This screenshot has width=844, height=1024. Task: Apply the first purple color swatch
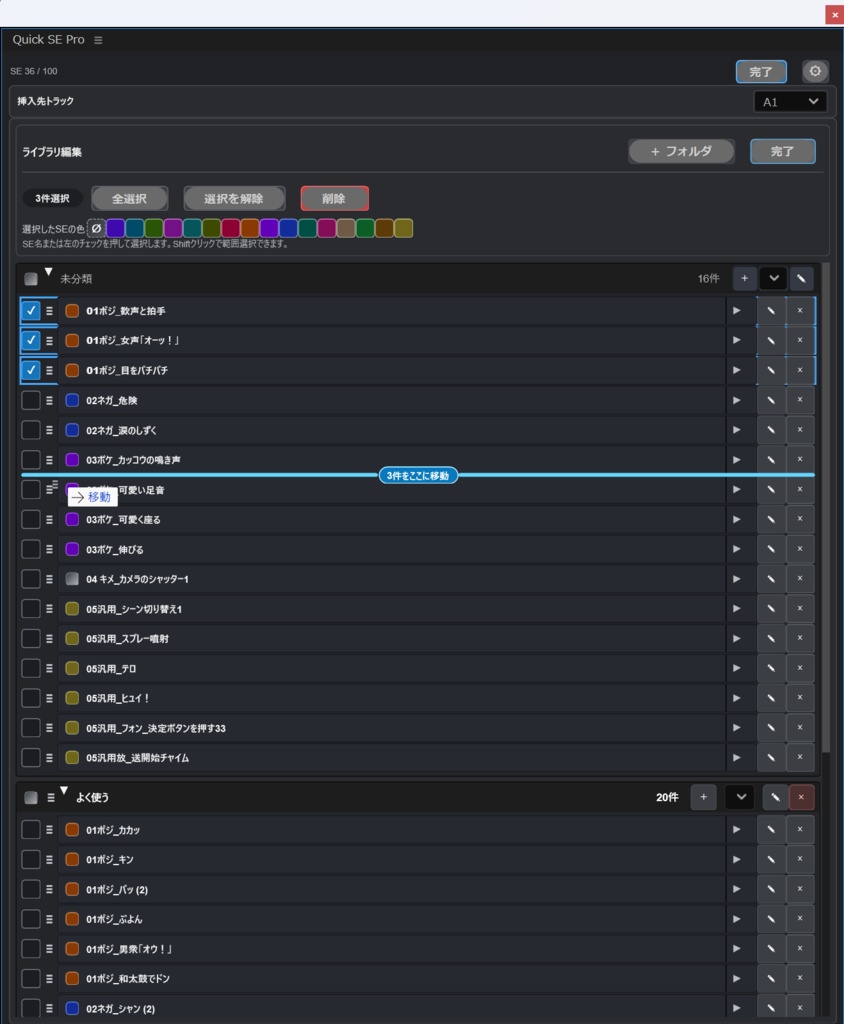(116, 229)
